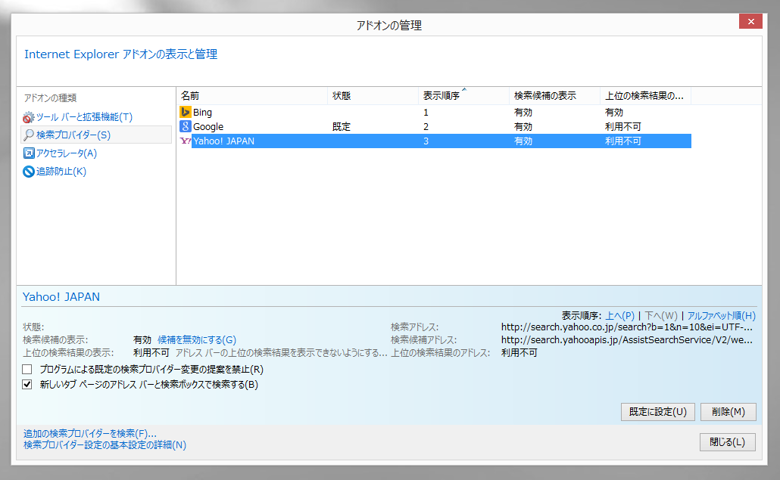Click the search.yahooapis.jp suggestion address URL
The width and height of the screenshot is (780, 480).
point(627,340)
